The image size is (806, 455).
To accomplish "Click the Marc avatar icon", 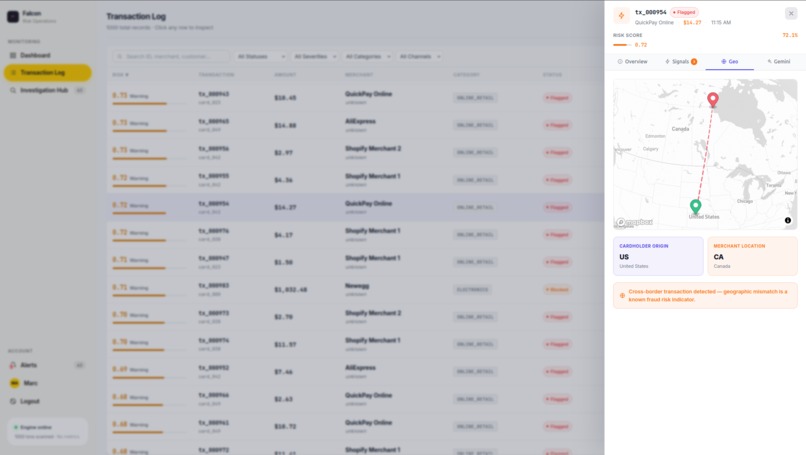I will pyautogui.click(x=14, y=383).
